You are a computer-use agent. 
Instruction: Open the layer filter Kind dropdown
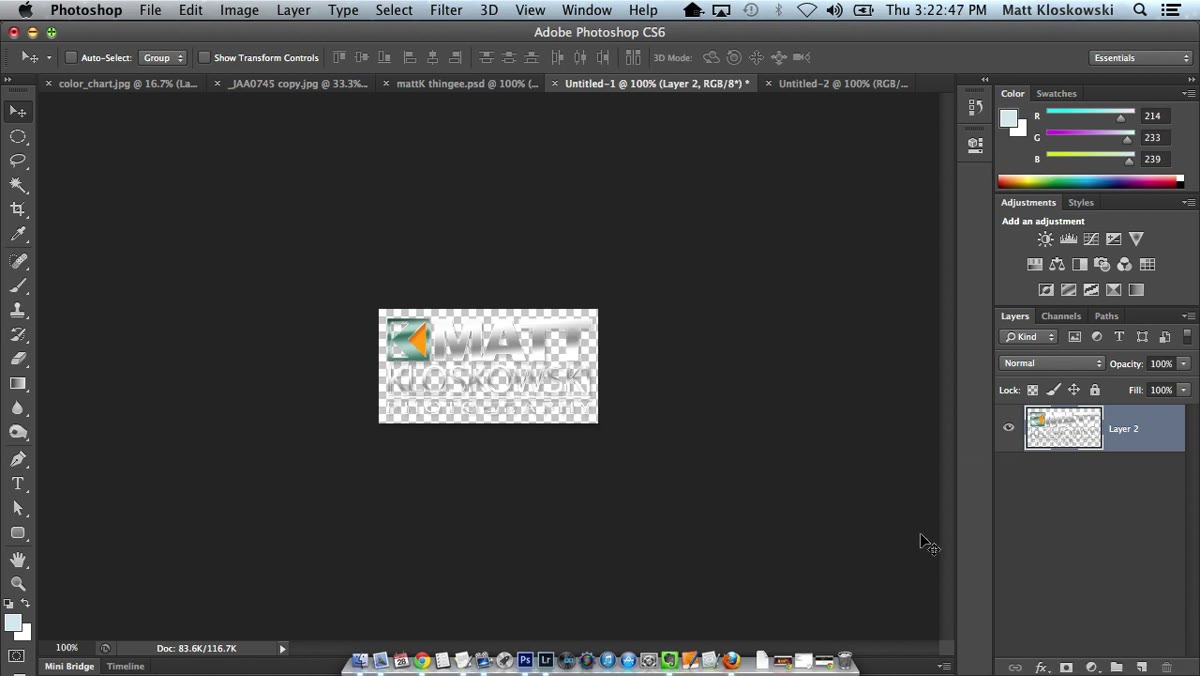click(x=1029, y=337)
